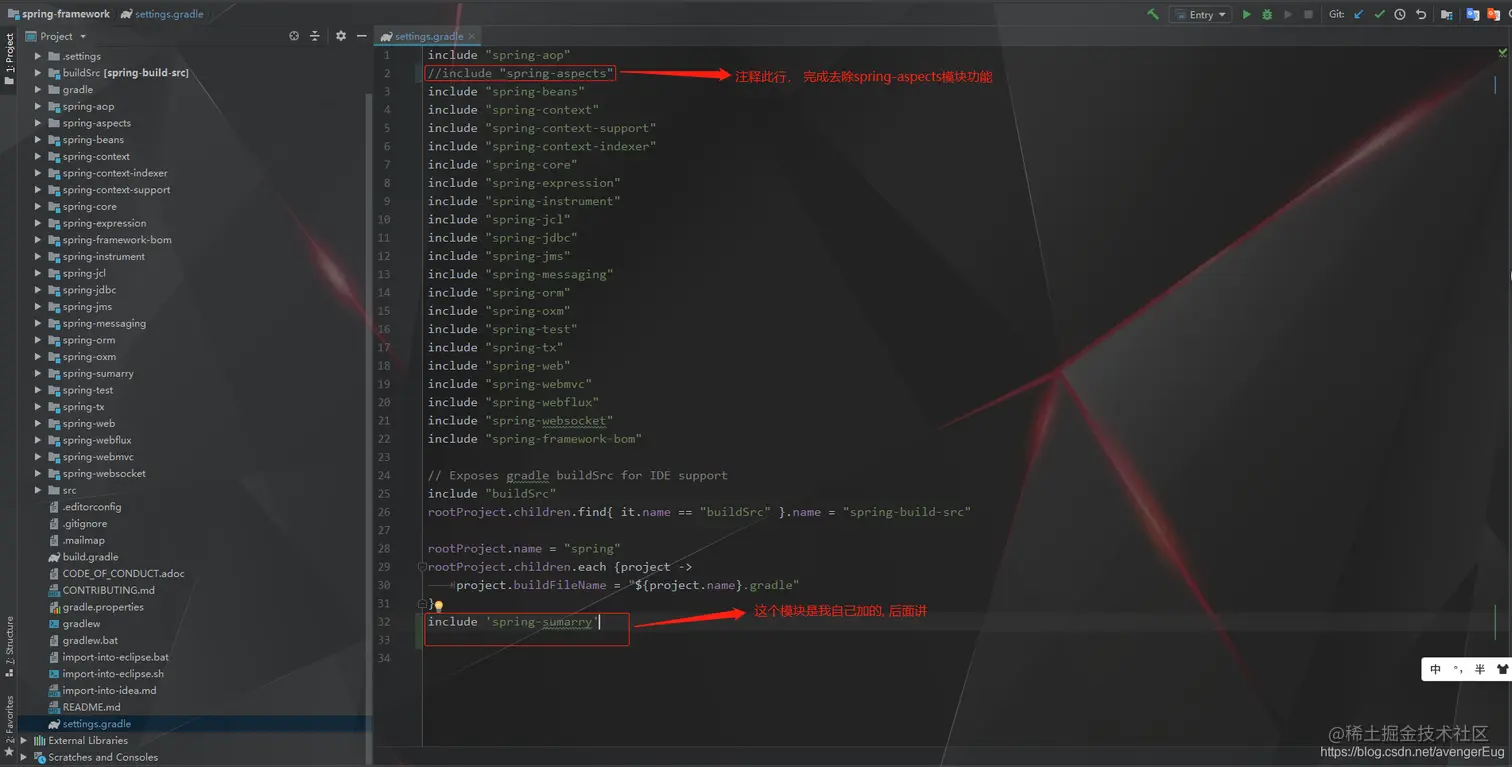This screenshot has width=1512, height=767.
Task: Run the Entry configuration with green play
Action: pyautogui.click(x=1246, y=14)
